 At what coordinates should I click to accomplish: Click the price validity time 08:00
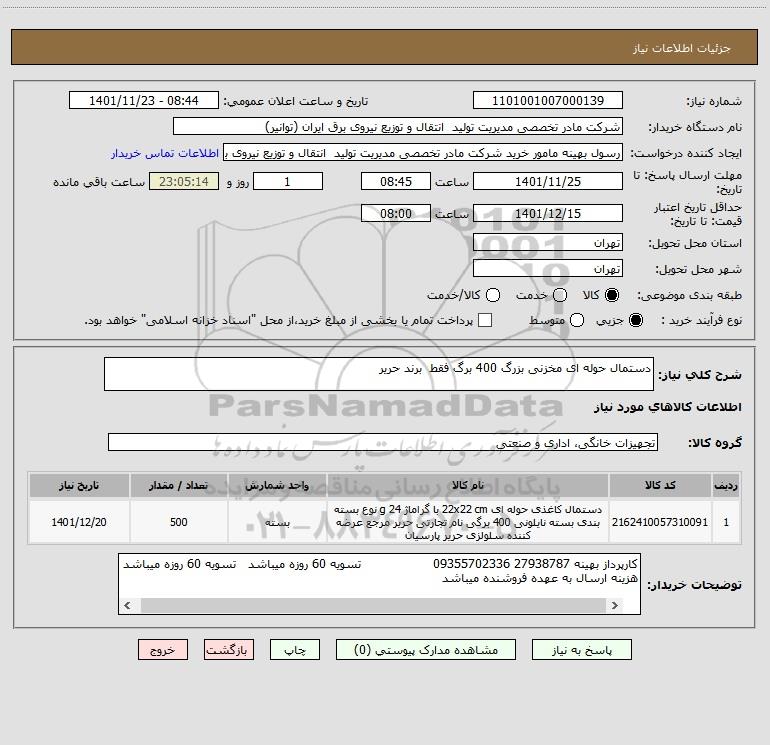pyautogui.click(x=396, y=213)
